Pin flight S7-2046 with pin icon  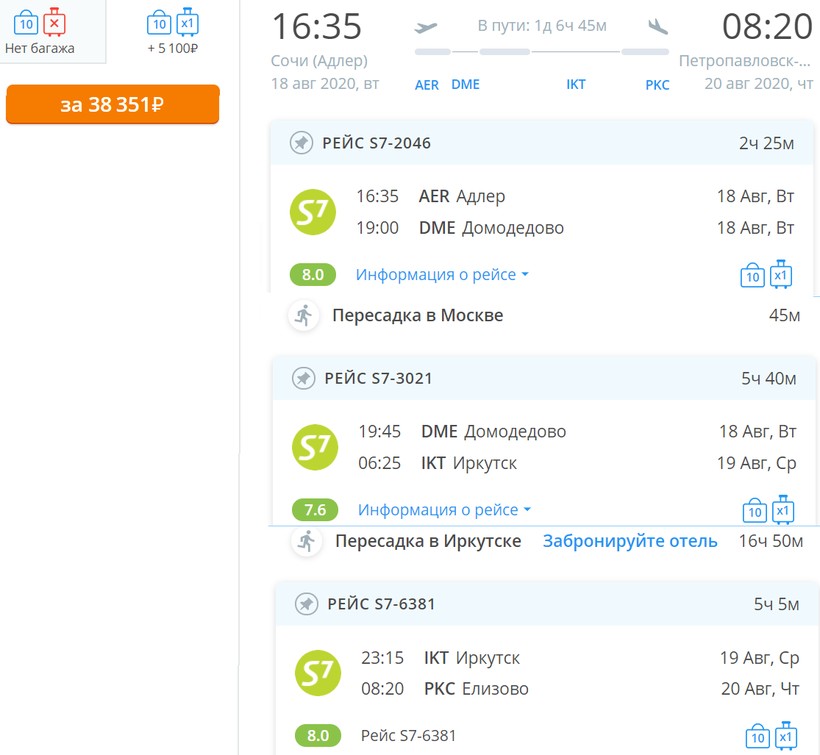tap(301, 143)
